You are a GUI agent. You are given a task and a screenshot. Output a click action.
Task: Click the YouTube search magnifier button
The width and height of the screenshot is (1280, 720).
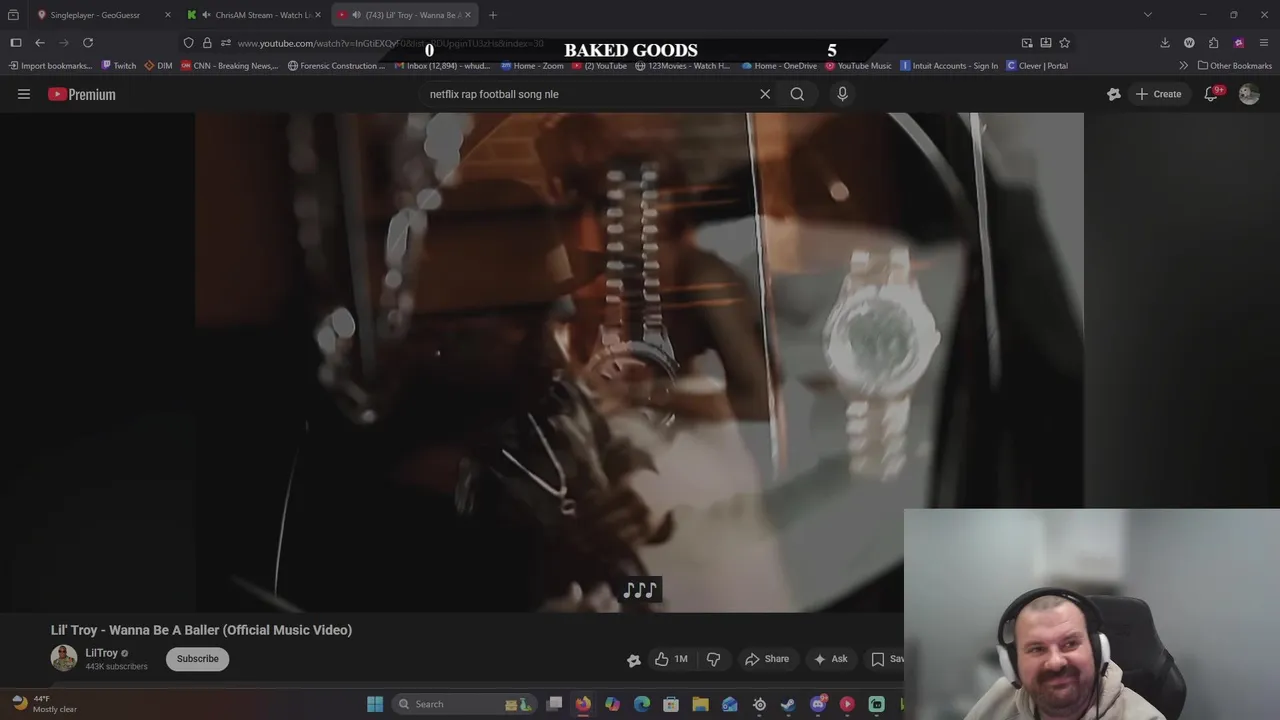[797, 94]
